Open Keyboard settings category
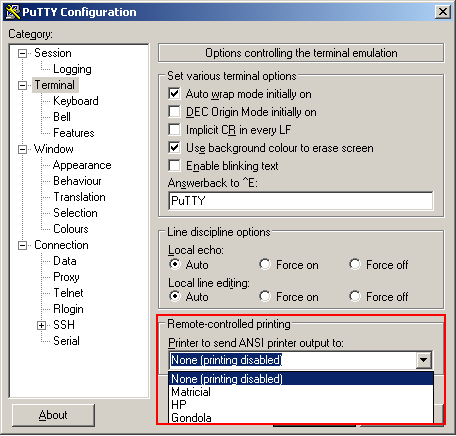456x436 pixels. coord(76,101)
